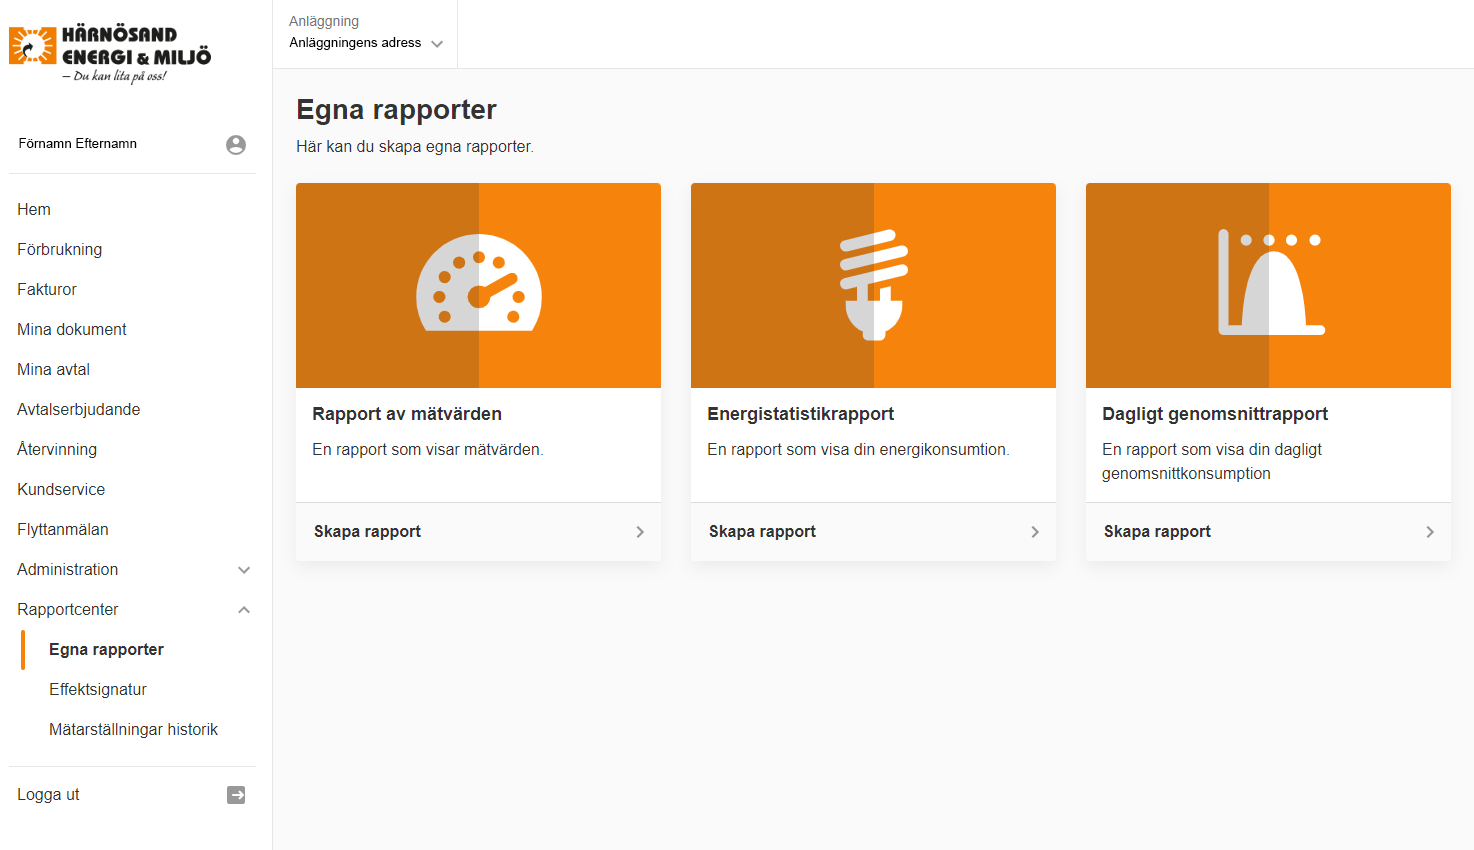Viewport: 1474px width, 850px height.
Task: Click arrow beside Rapport av mätvärden Skapa rapport
Action: (x=640, y=532)
